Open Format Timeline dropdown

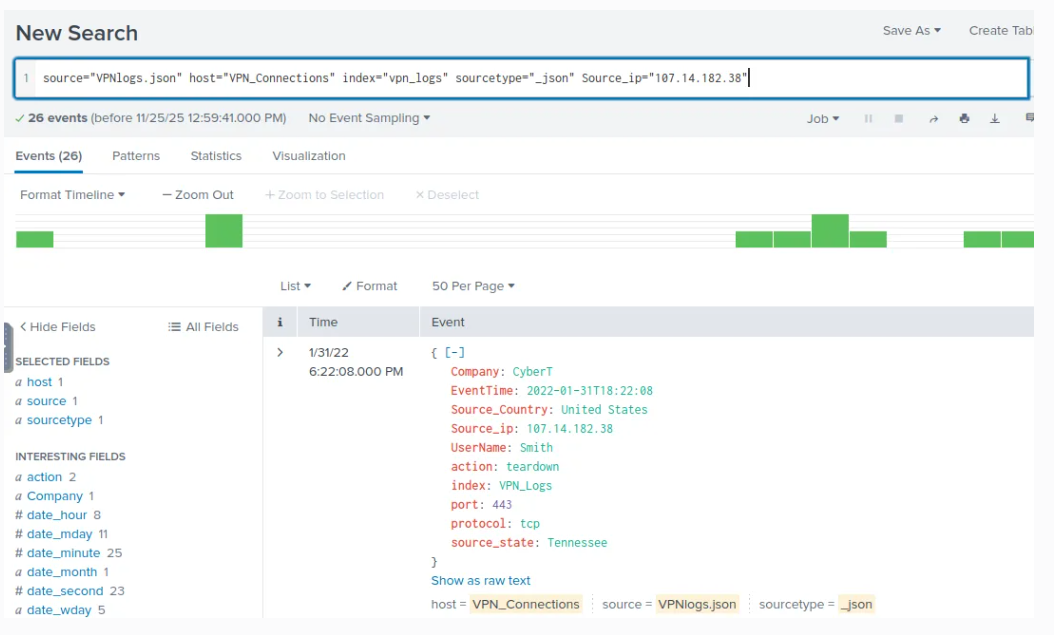[x=73, y=195]
